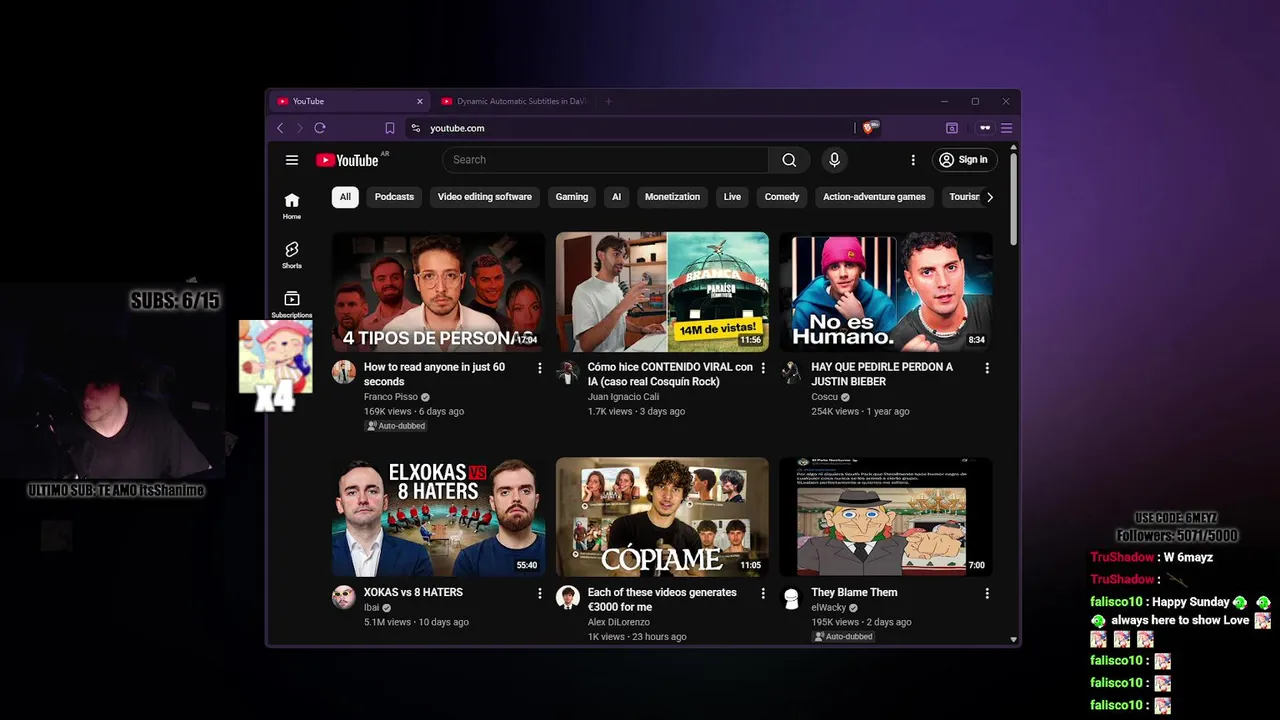The width and height of the screenshot is (1280, 720).
Task: Reload the youtube.com page
Action: pyautogui.click(x=320, y=128)
